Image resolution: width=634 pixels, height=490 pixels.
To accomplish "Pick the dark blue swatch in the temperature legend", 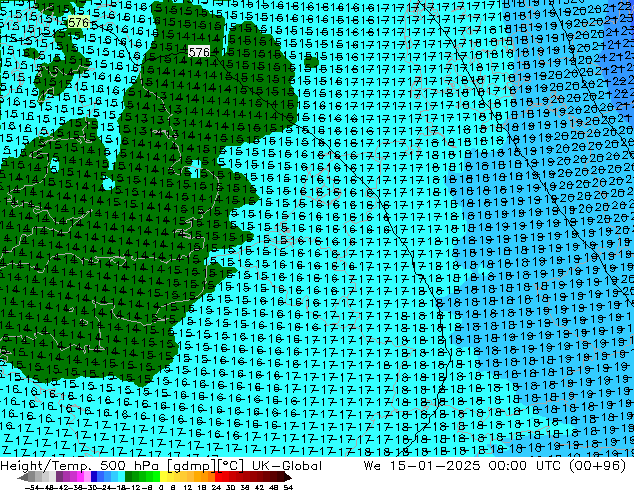I will click(x=94, y=477).
